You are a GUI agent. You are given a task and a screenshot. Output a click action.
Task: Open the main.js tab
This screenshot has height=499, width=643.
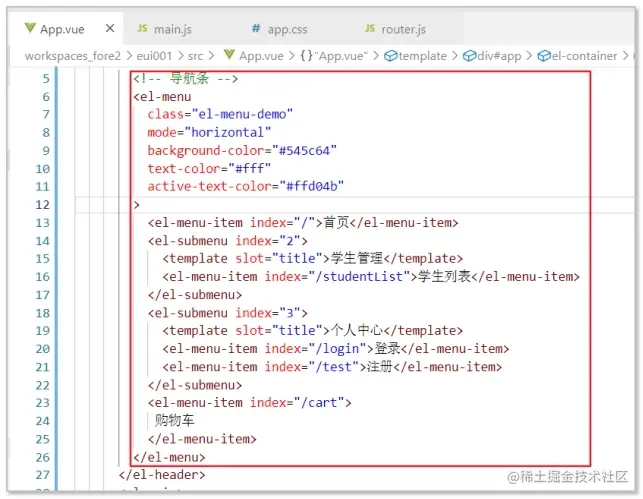point(172,29)
